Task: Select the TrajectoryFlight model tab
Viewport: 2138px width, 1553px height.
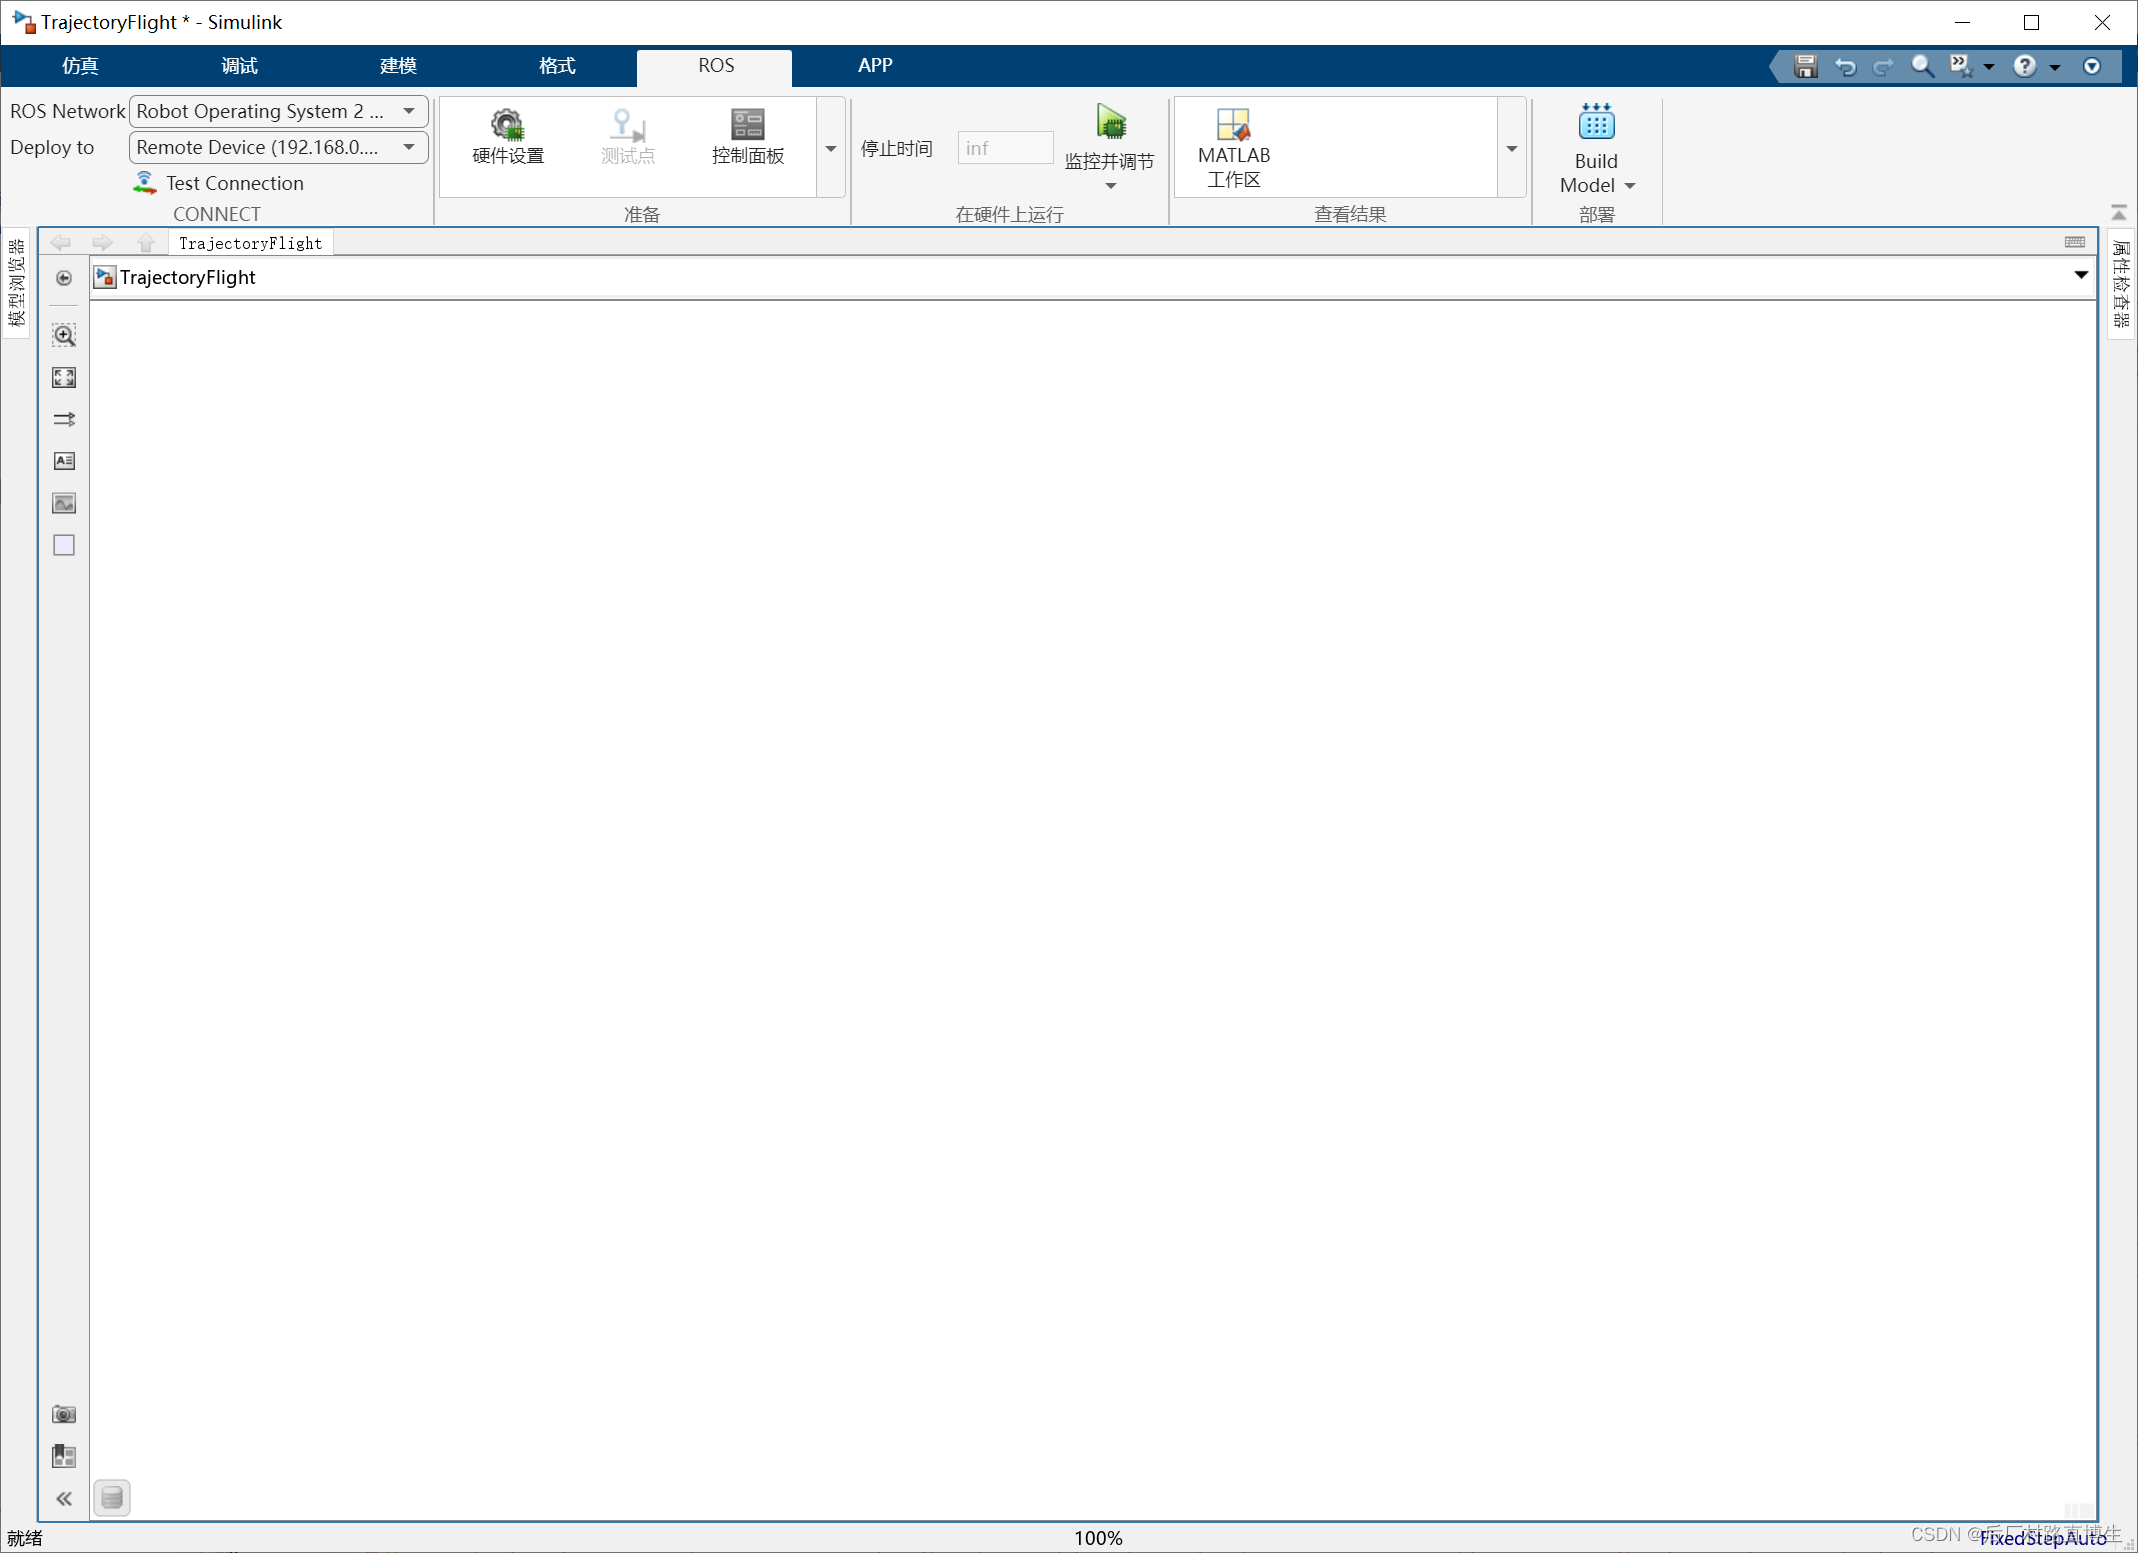Action: click(250, 243)
